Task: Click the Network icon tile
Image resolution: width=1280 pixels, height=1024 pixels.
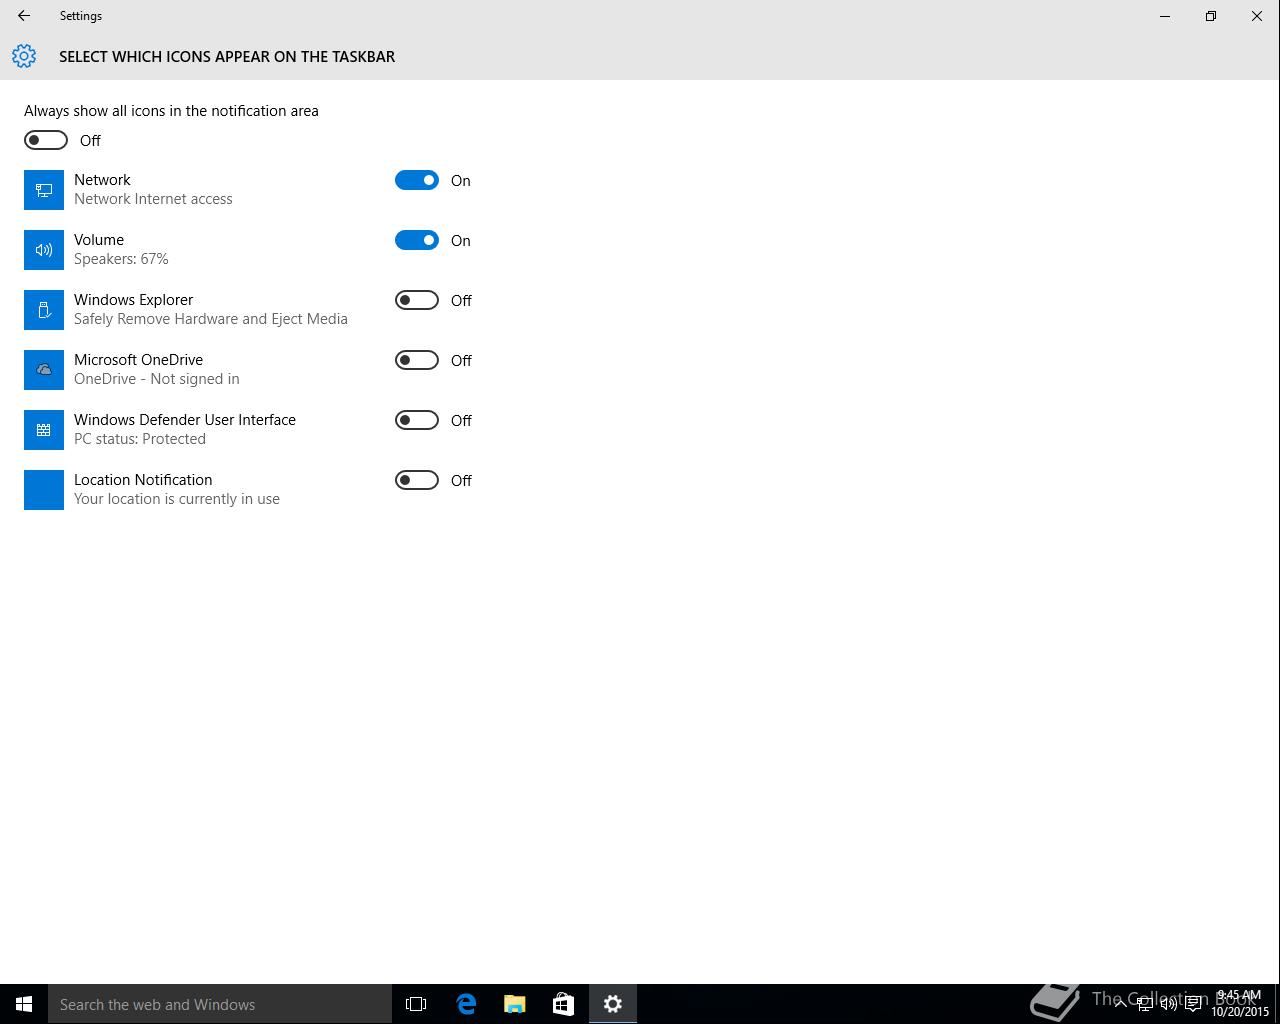Action: [x=44, y=190]
